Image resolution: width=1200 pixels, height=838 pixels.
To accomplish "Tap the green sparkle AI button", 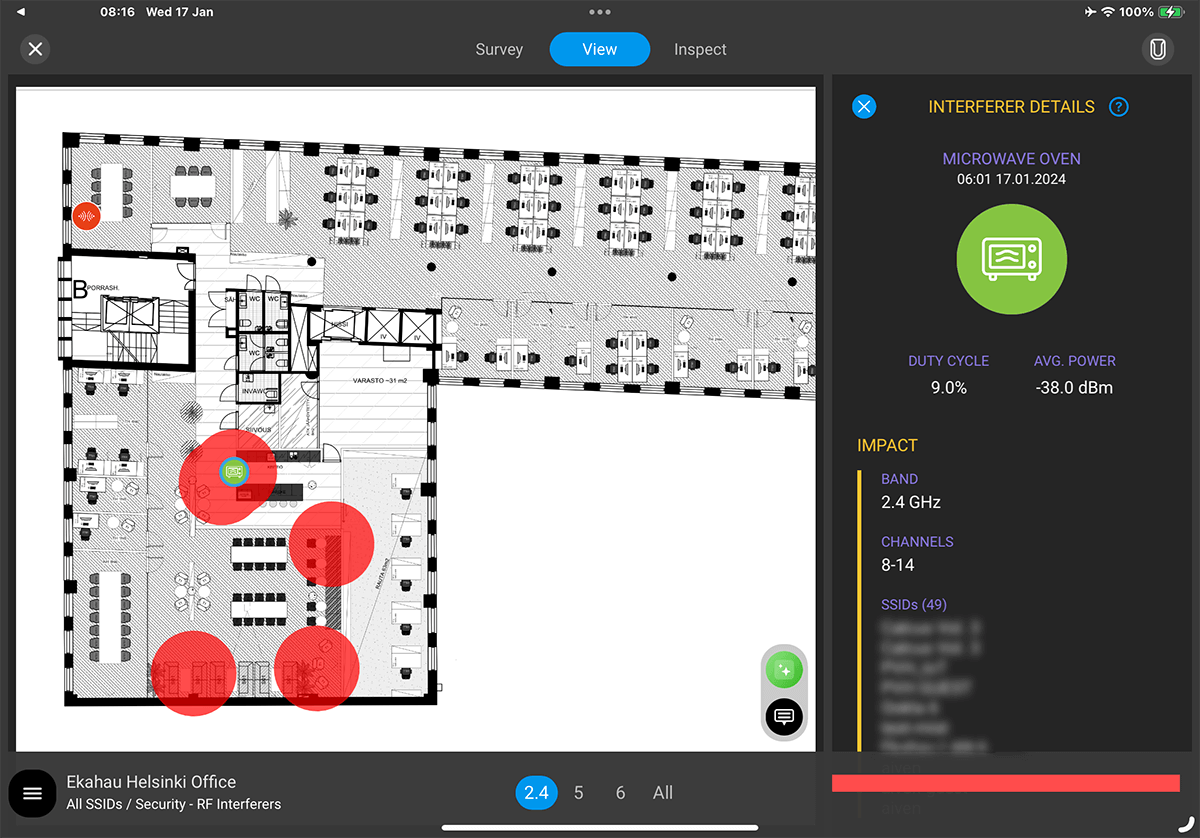I will (x=784, y=670).
